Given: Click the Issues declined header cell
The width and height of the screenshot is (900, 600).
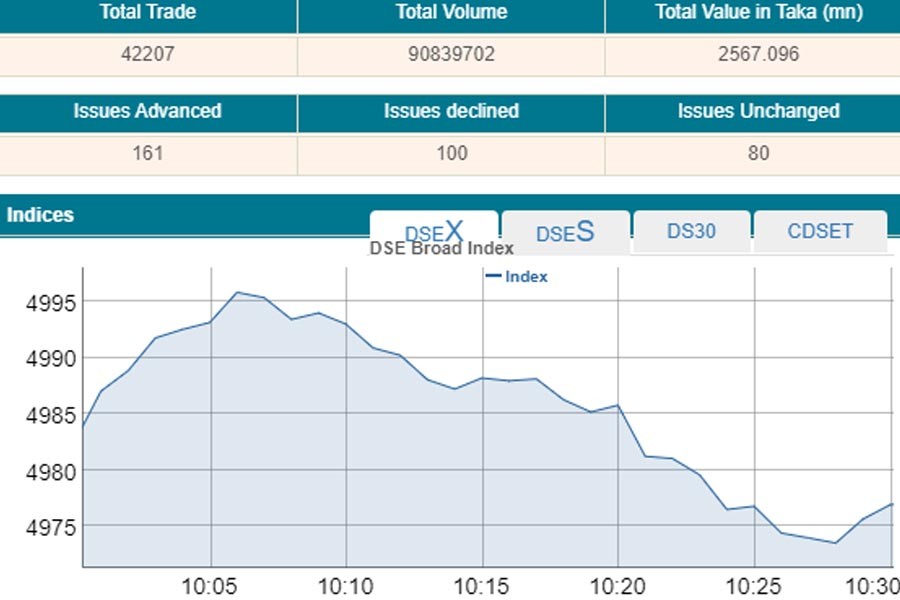Looking at the screenshot, I should pyautogui.click(x=451, y=112).
